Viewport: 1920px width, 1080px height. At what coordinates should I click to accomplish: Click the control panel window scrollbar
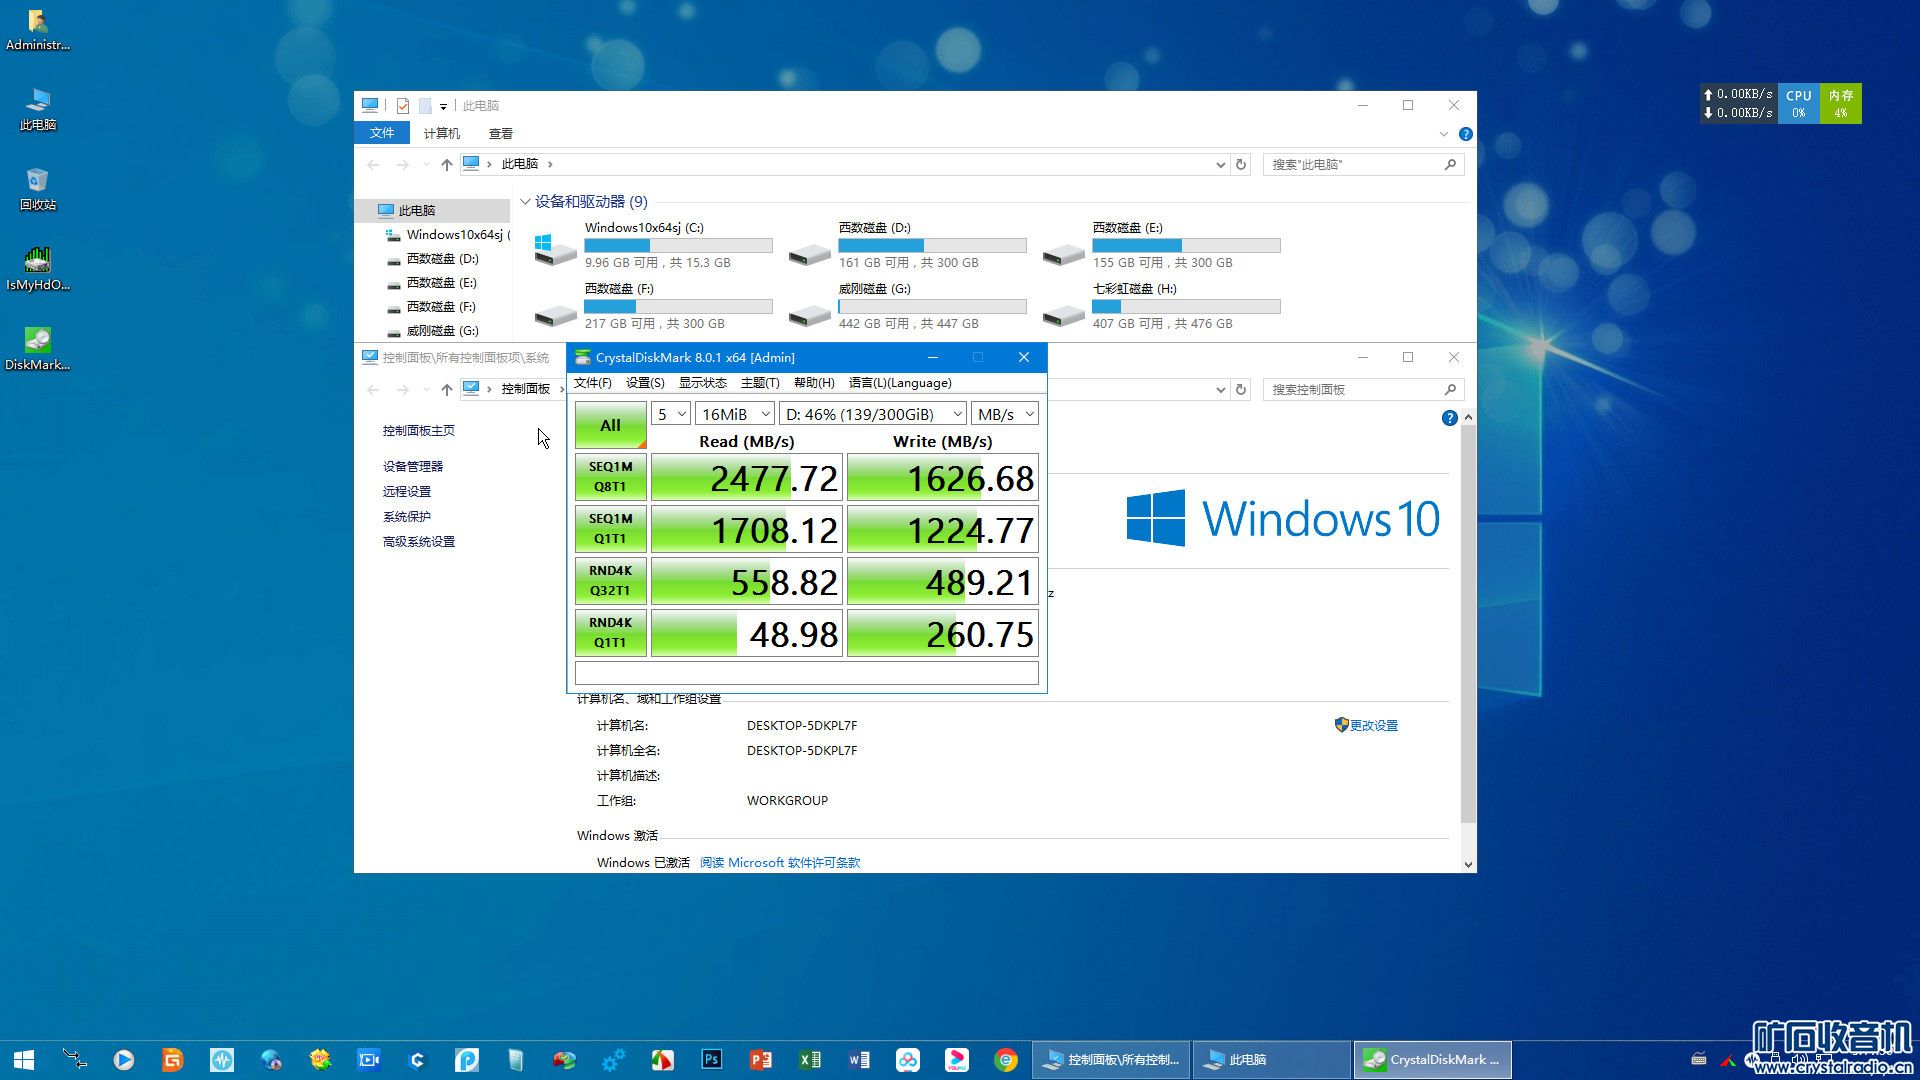click(x=1468, y=624)
